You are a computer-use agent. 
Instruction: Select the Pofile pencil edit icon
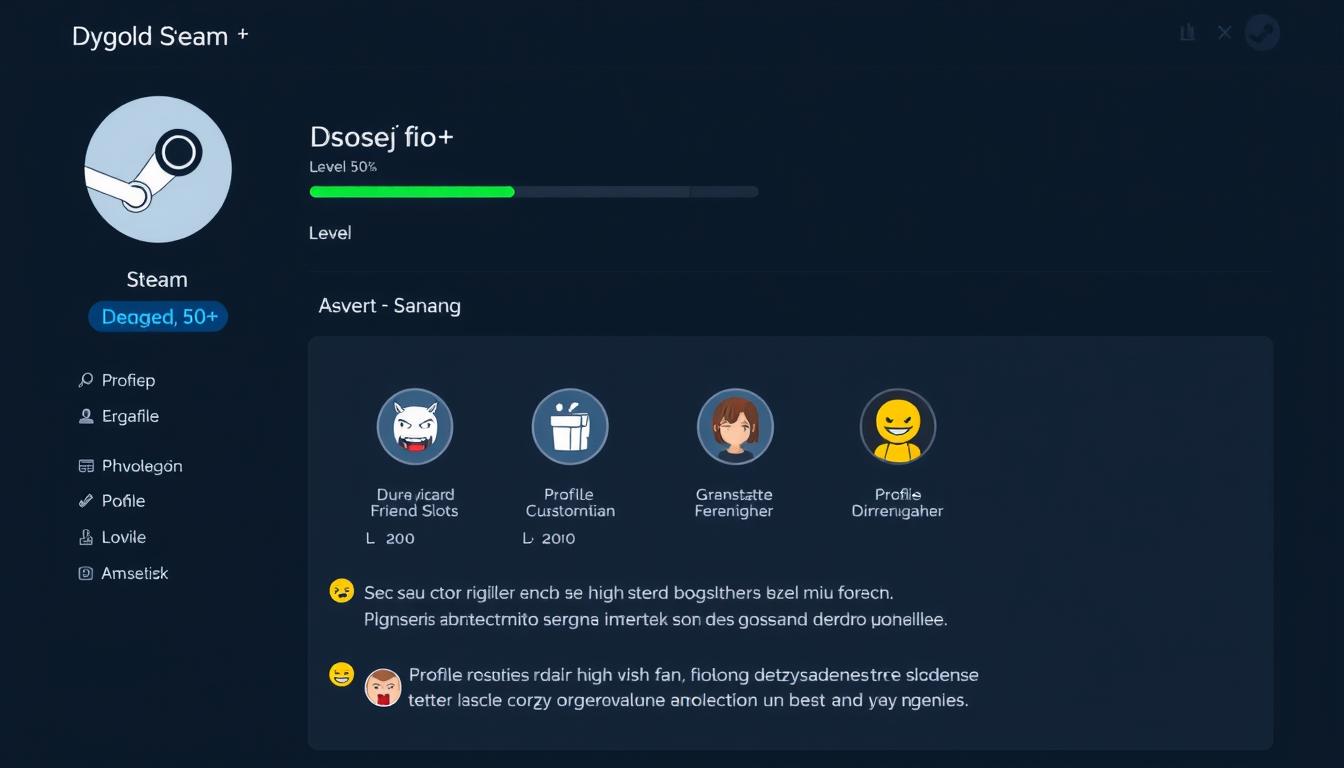(87, 501)
